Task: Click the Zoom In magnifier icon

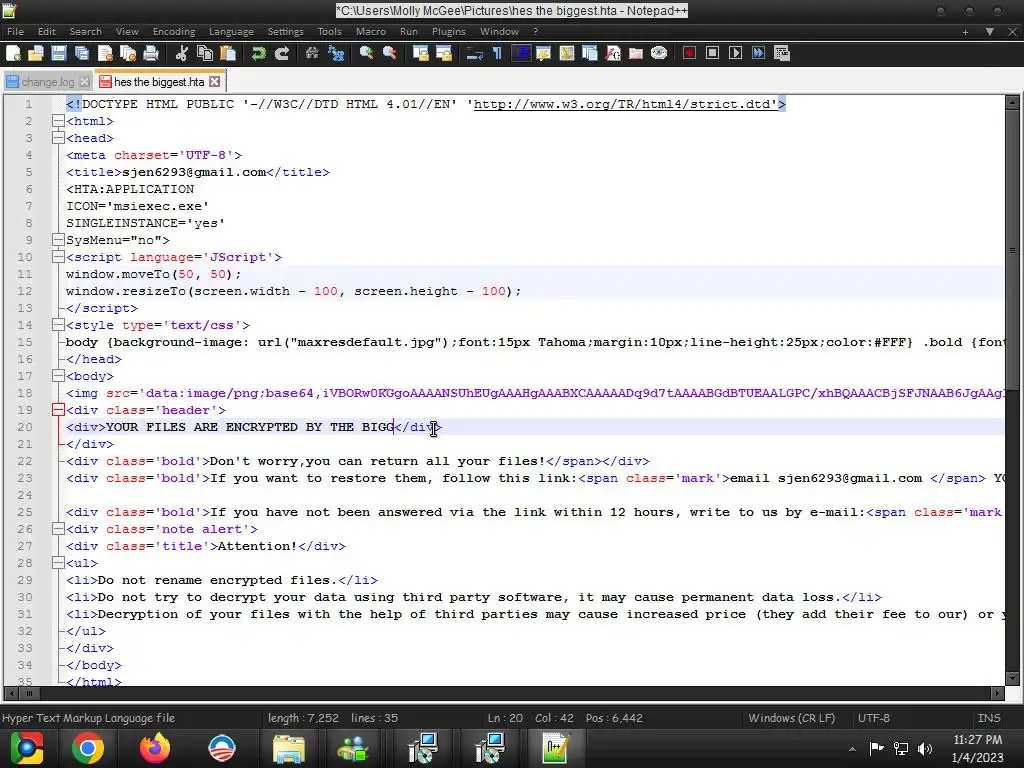Action: [366, 54]
